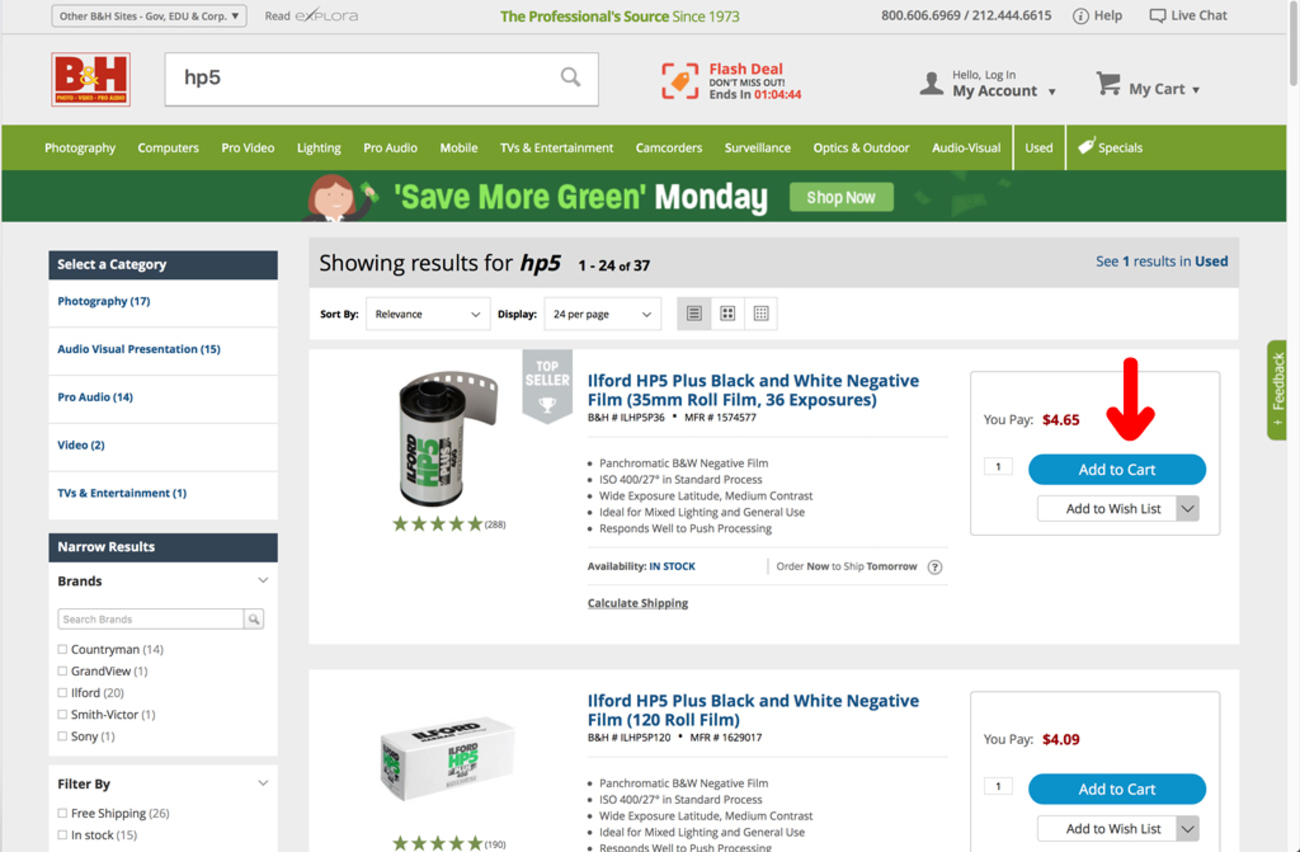The height and width of the screenshot is (852, 1300).
Task: Open the Pro Audio menu
Action: [x=390, y=148]
